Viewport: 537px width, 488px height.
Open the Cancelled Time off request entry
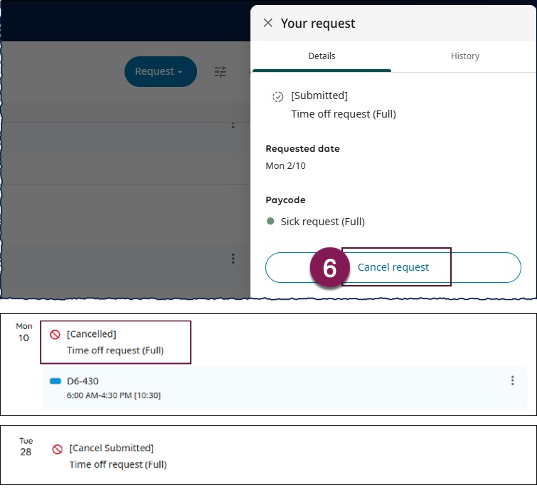point(115,342)
